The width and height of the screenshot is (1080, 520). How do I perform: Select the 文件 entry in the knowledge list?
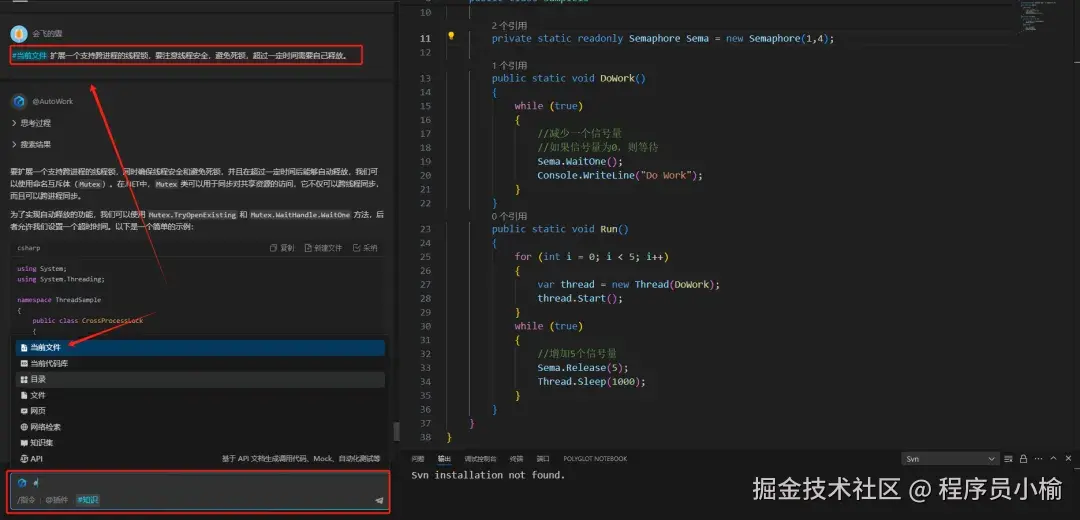tap(200, 395)
